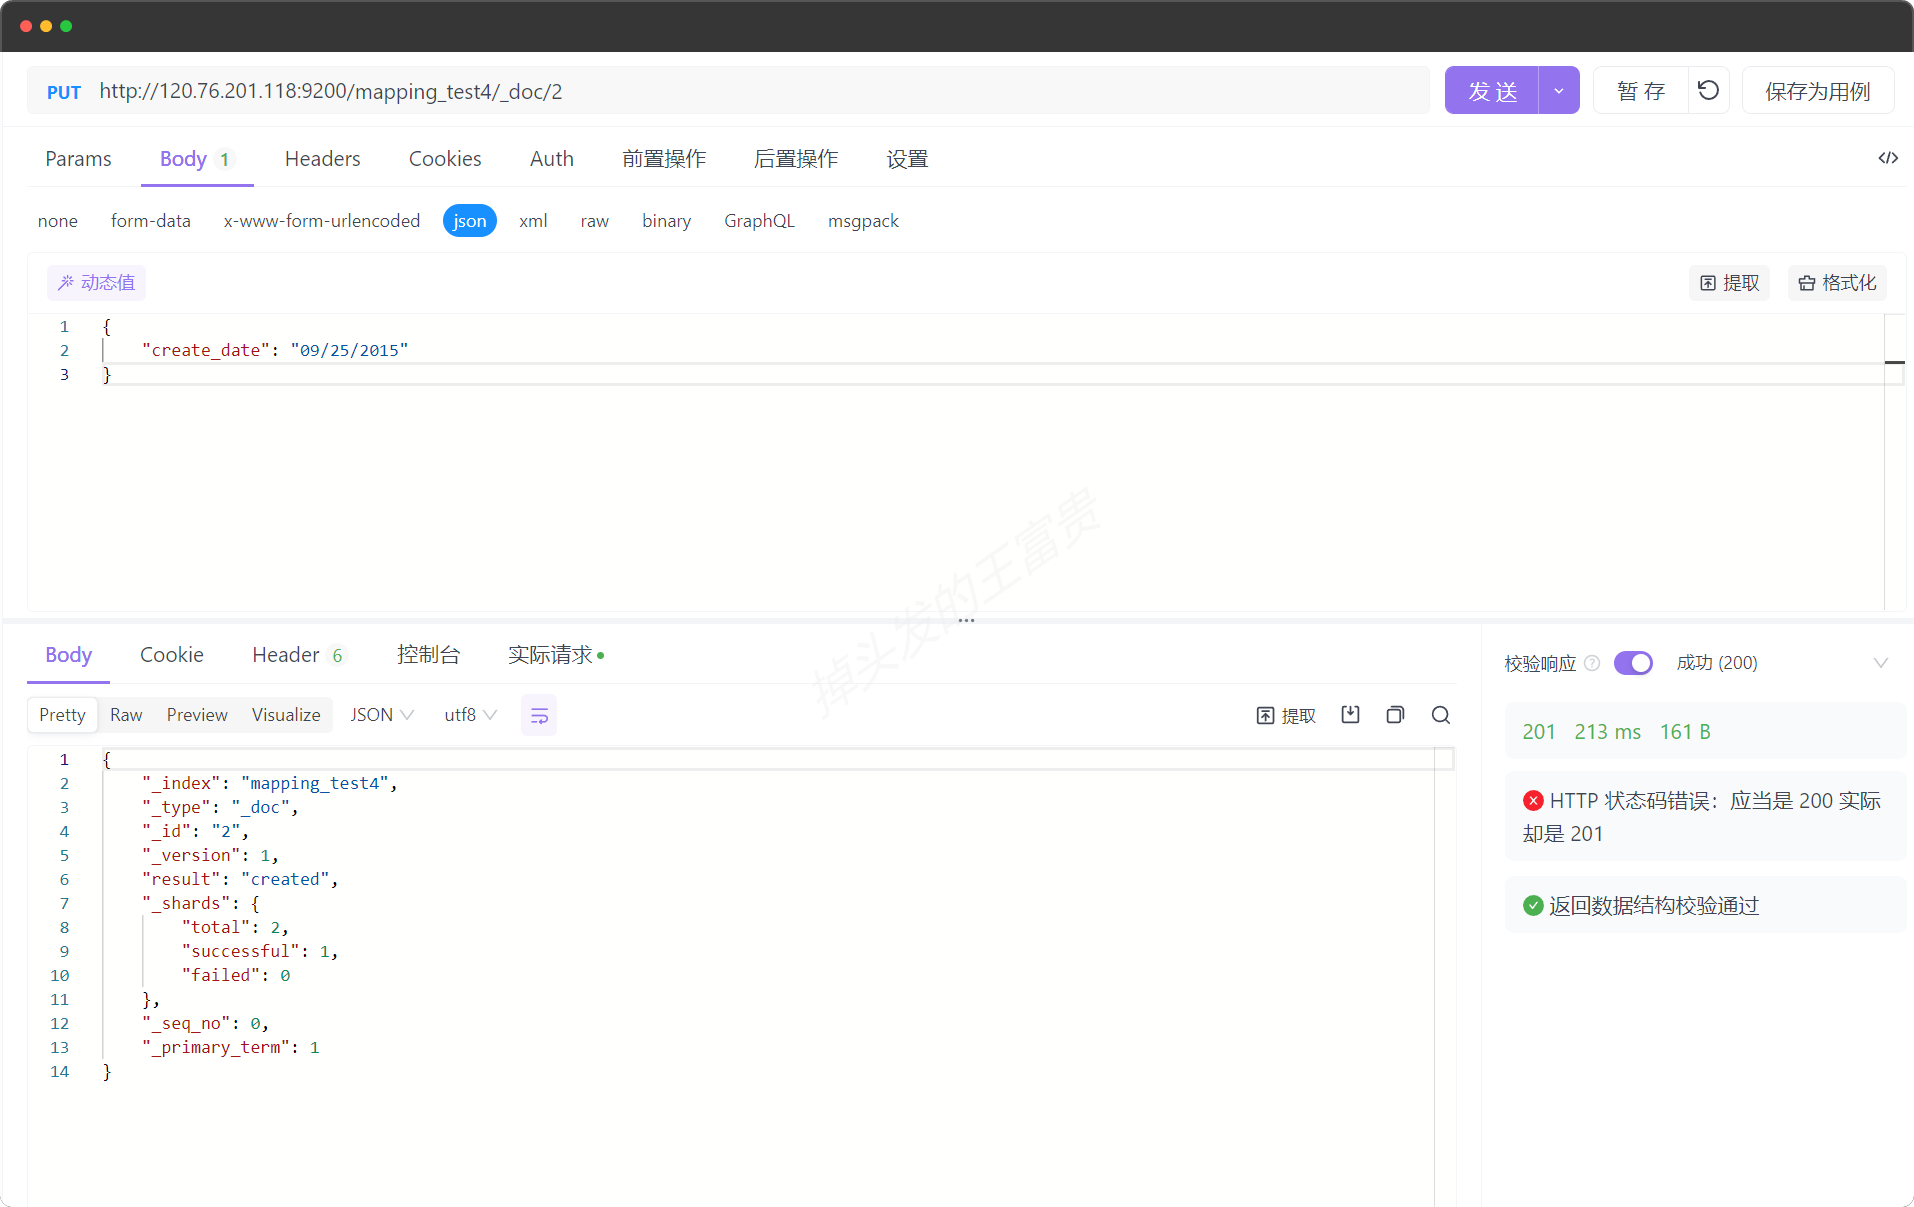Click the "_version": 1 response line

pyautogui.click(x=210, y=855)
